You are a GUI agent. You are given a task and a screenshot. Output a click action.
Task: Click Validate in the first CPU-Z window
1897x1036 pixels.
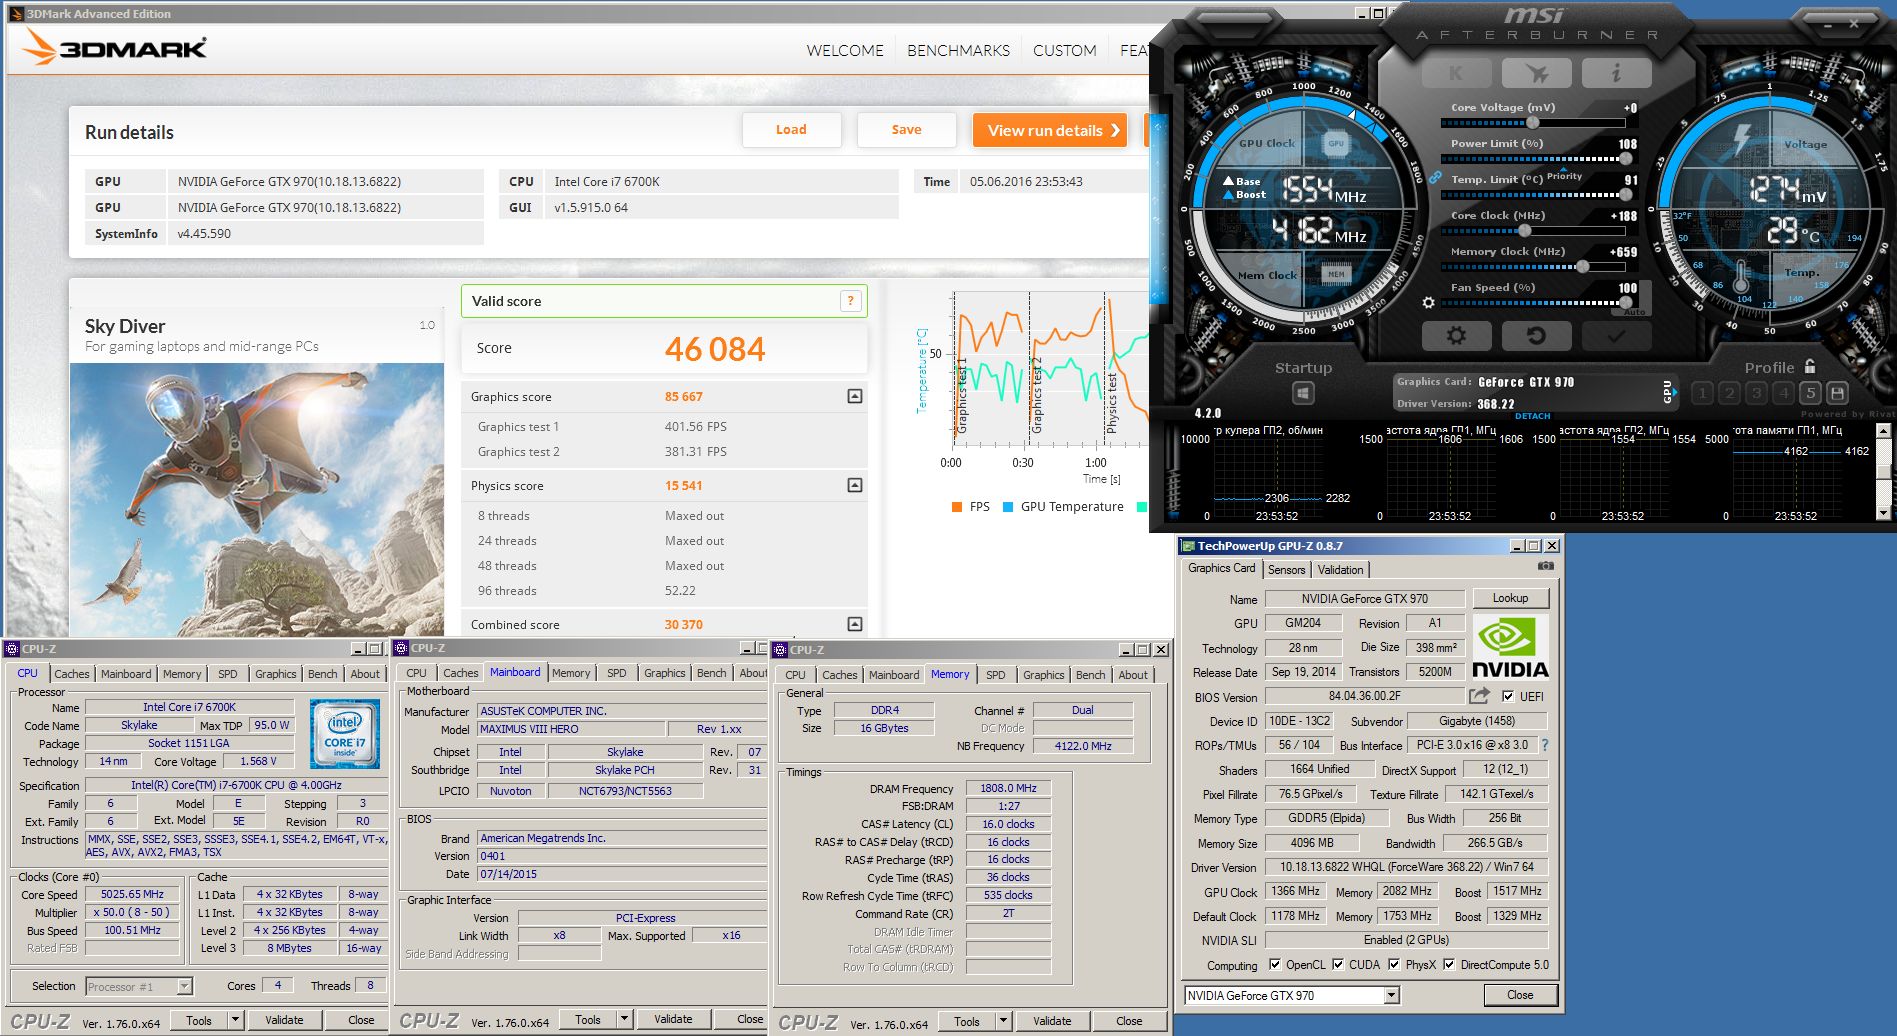284,1020
